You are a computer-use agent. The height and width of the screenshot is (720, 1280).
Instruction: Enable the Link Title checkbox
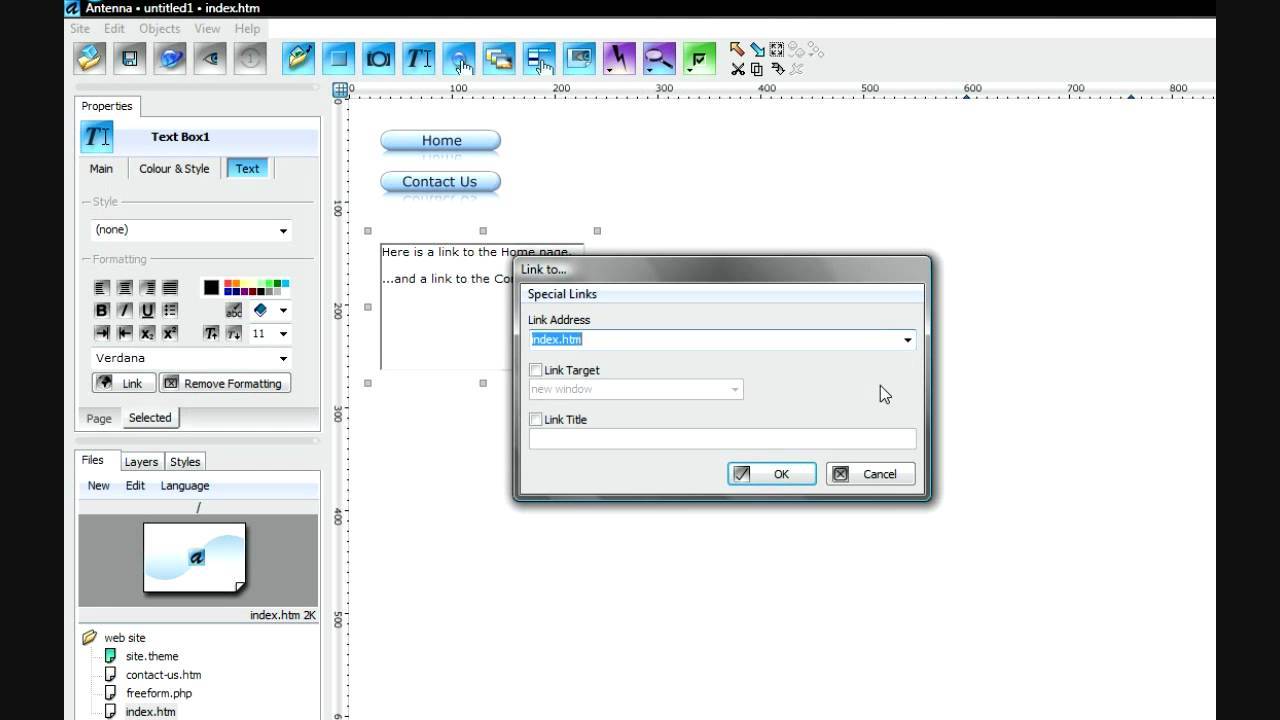[x=536, y=420]
